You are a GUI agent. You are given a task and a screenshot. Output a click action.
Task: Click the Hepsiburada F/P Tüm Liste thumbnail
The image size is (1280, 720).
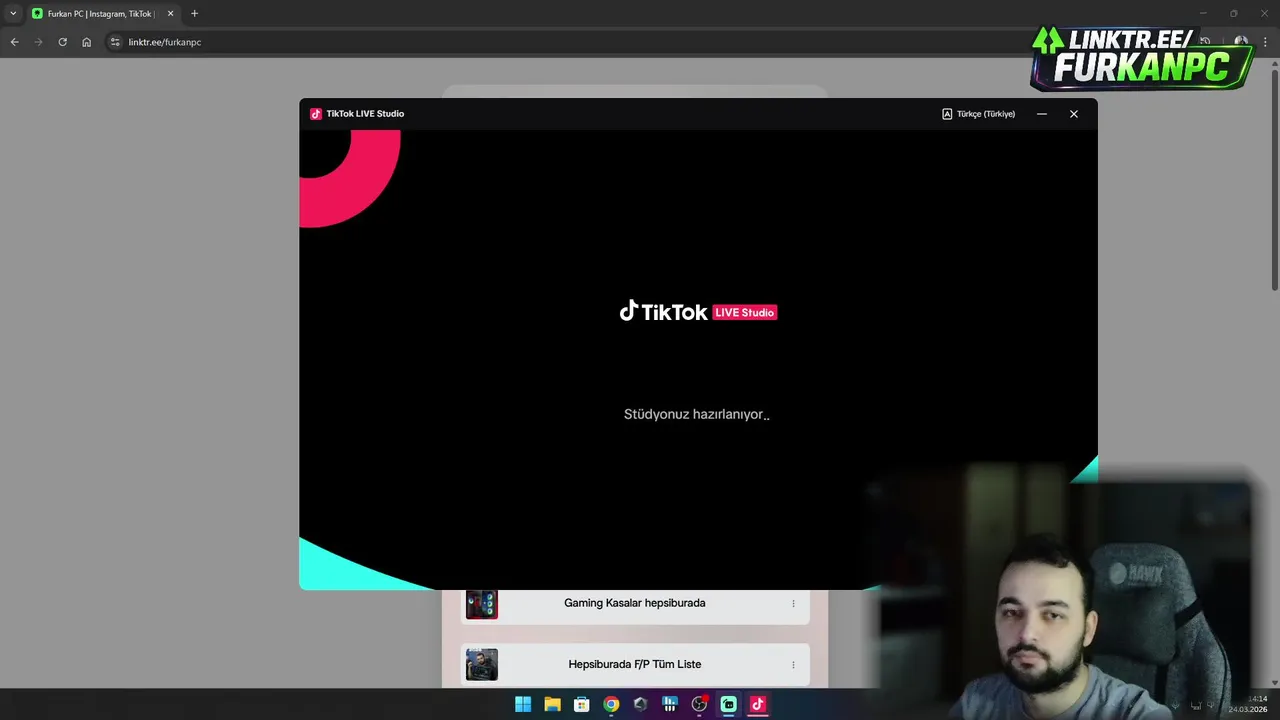tap(481, 665)
